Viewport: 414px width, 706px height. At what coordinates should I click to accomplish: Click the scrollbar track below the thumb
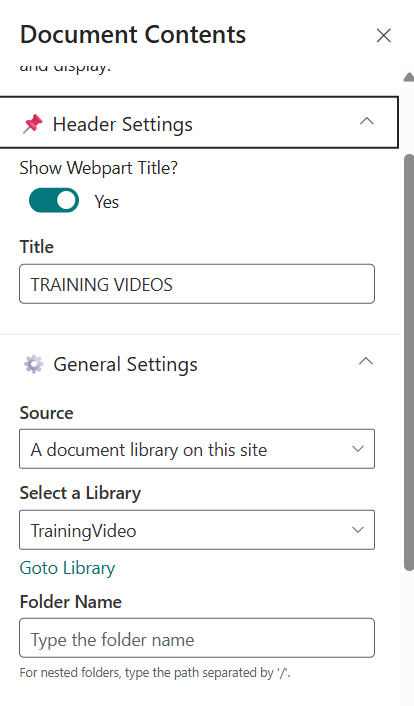[409, 637]
